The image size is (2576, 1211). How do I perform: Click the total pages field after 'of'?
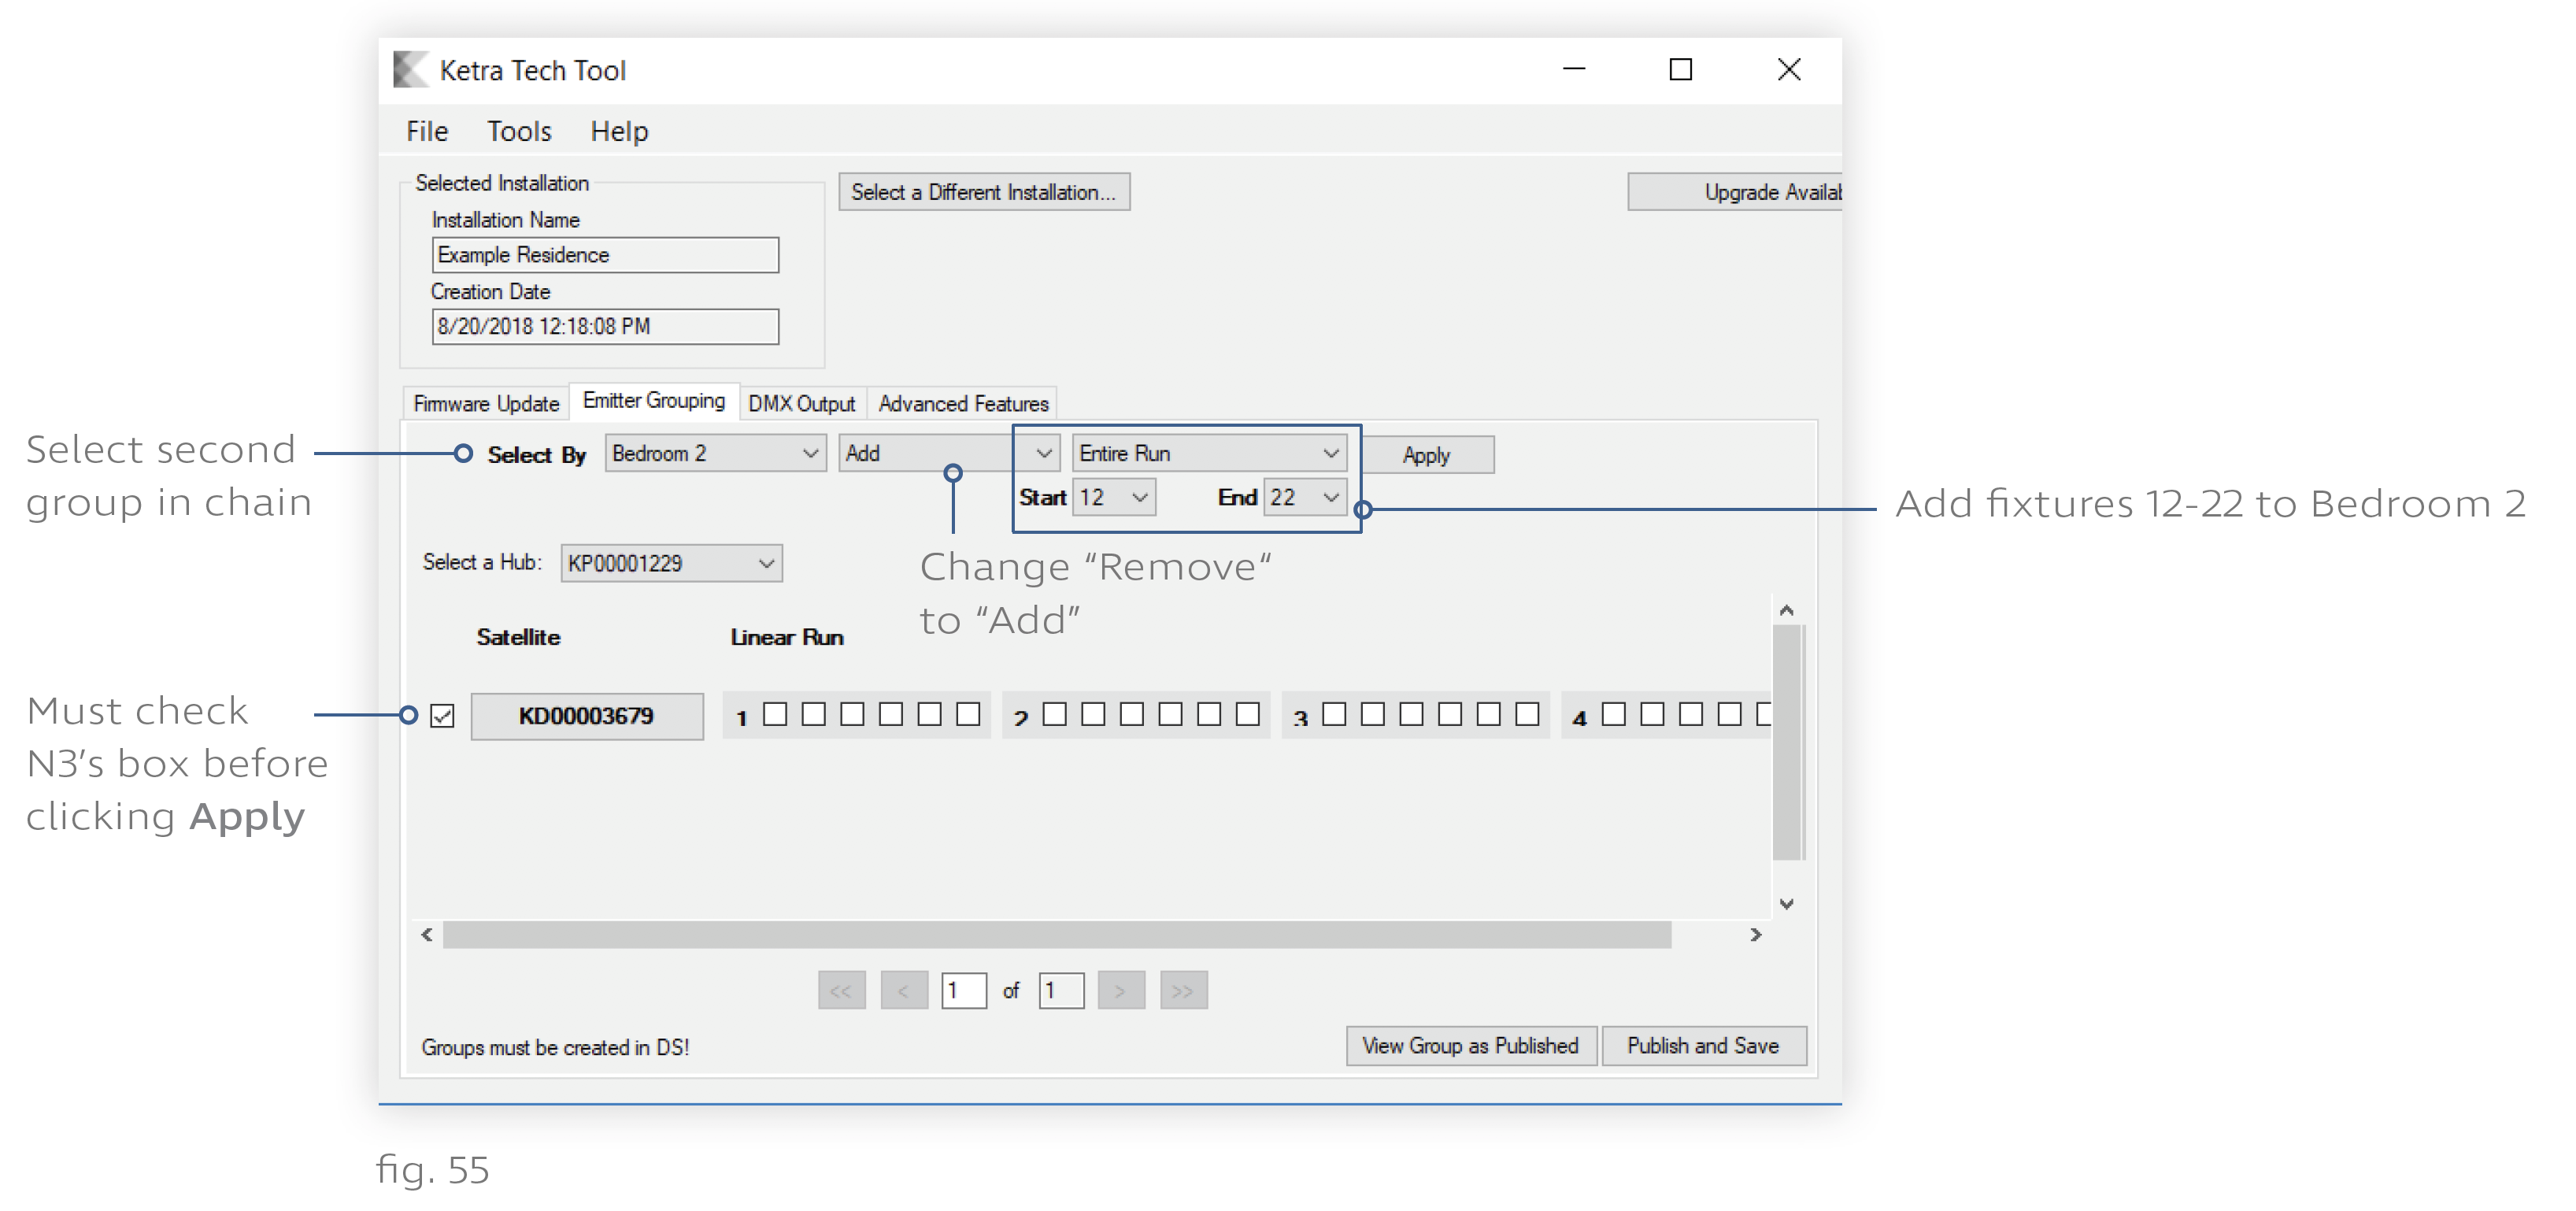point(1061,991)
